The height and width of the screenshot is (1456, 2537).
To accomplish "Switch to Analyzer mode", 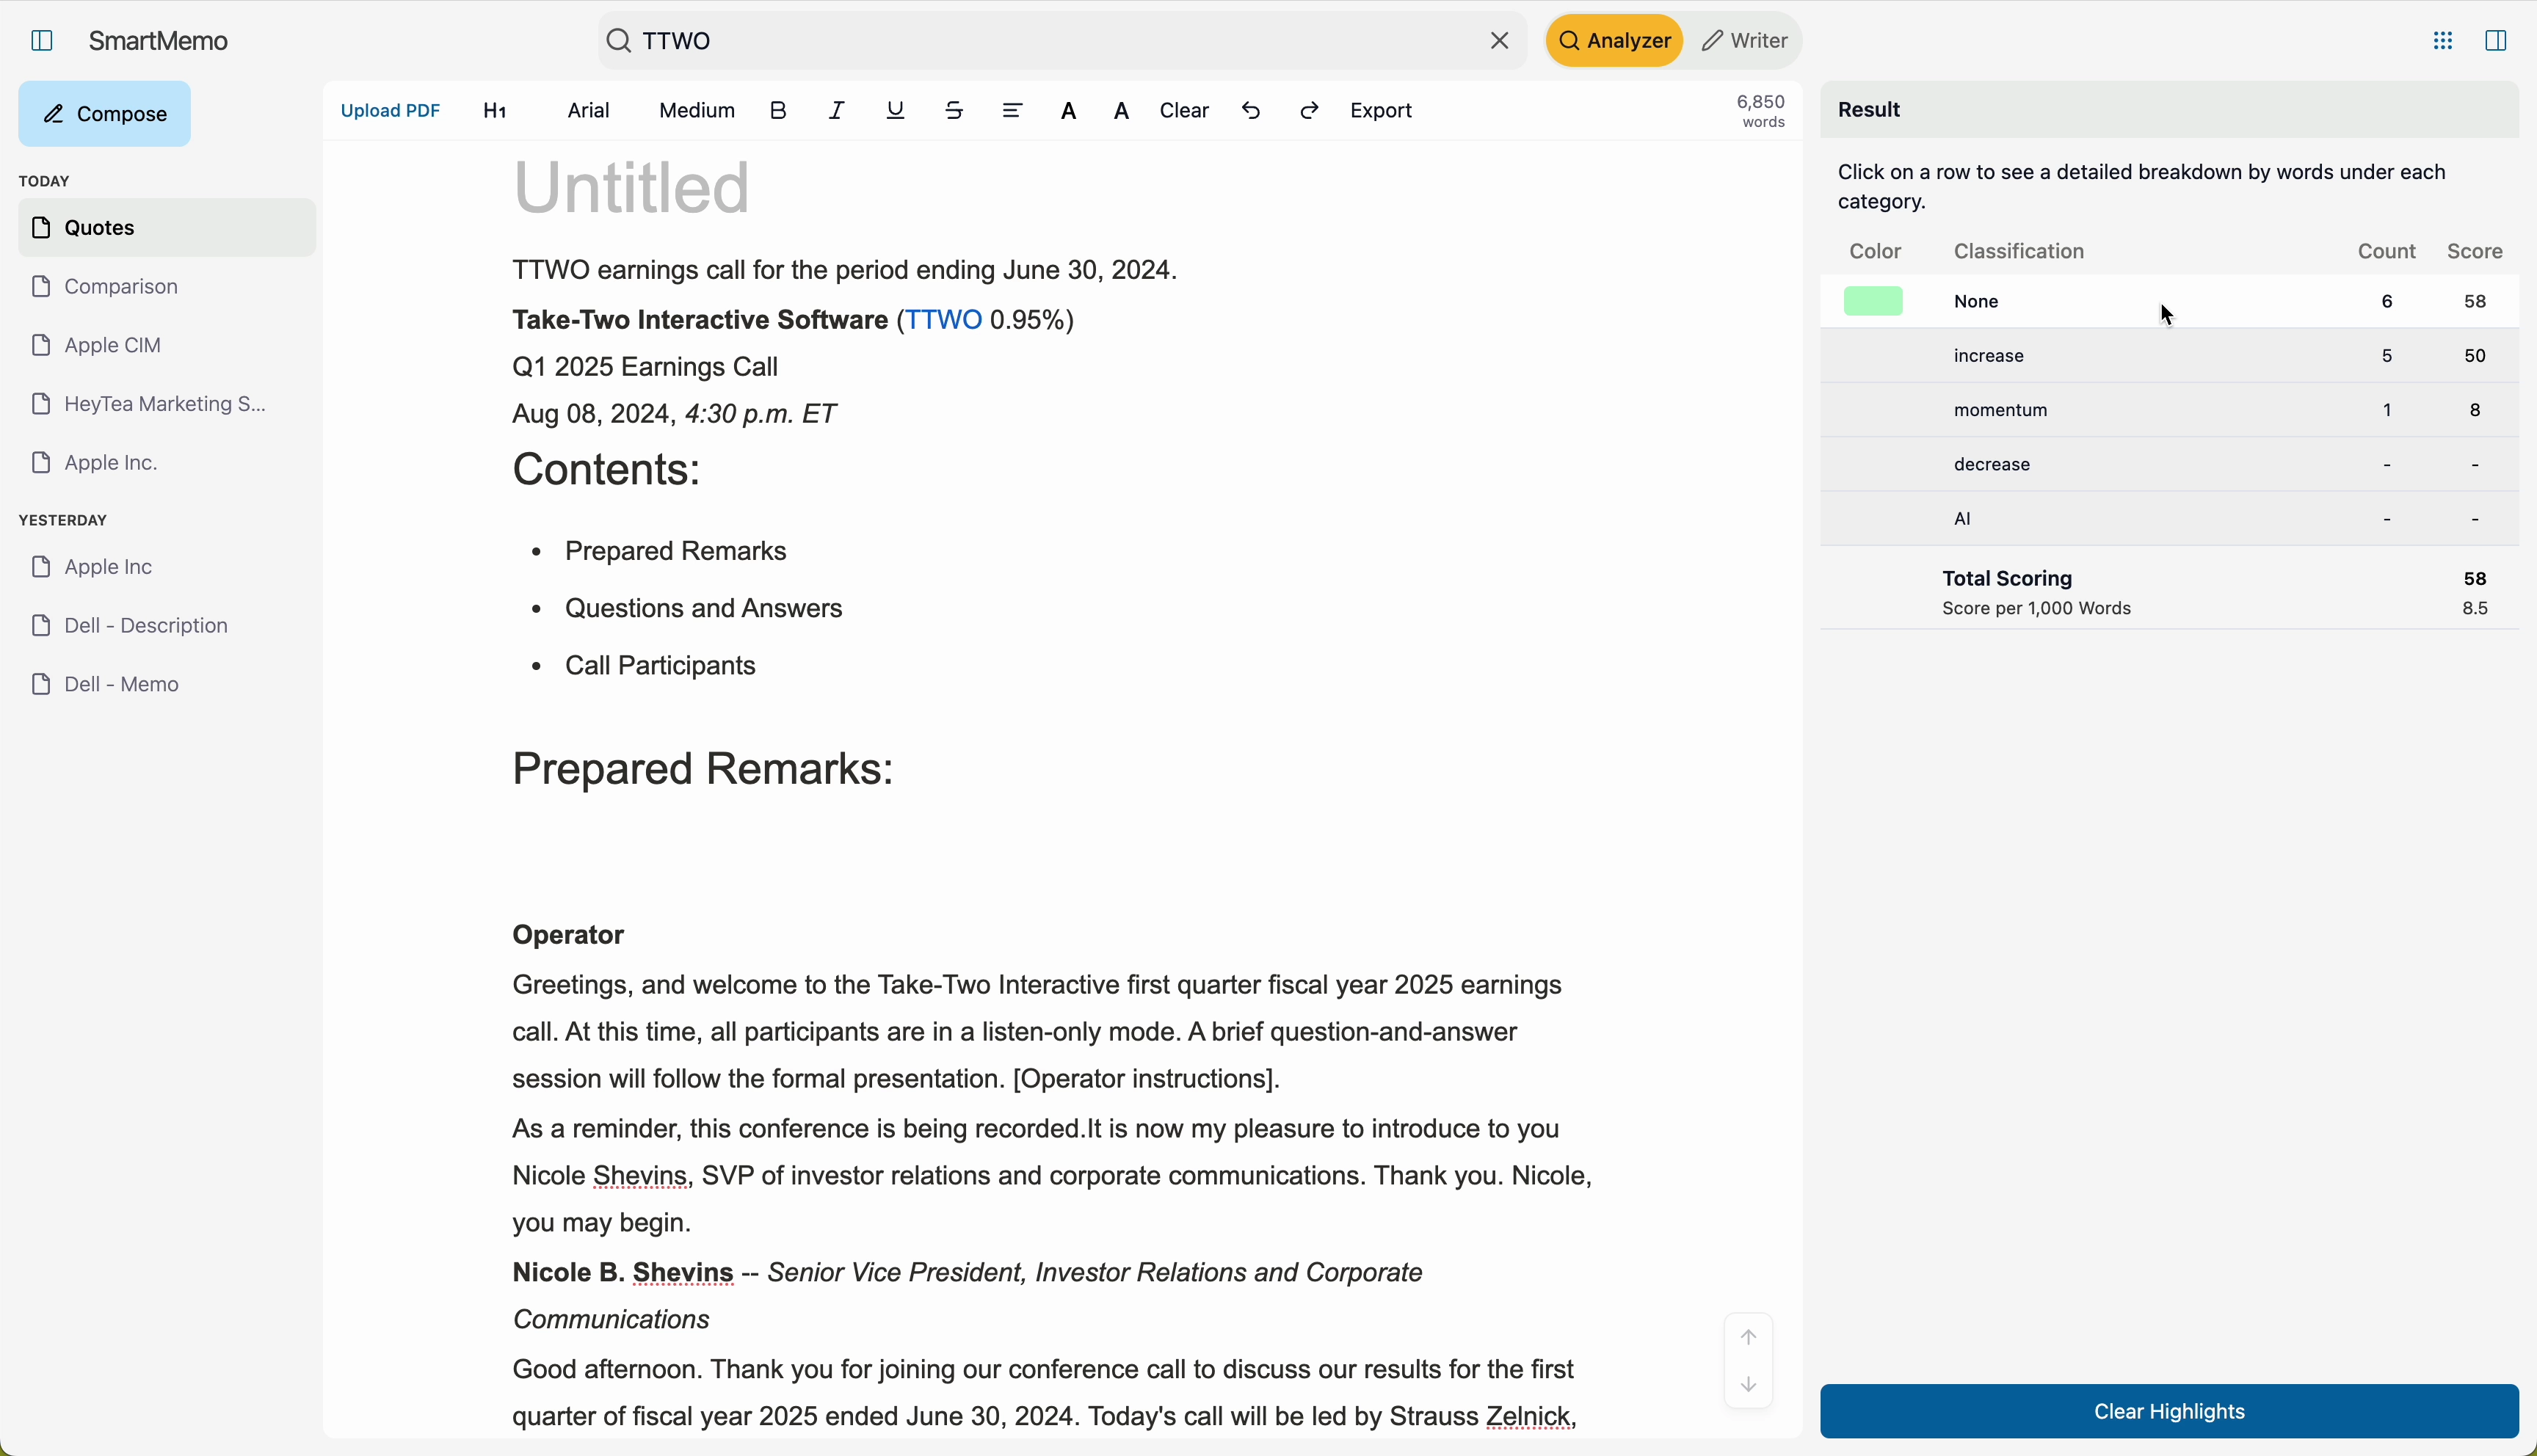I will coord(1614,41).
